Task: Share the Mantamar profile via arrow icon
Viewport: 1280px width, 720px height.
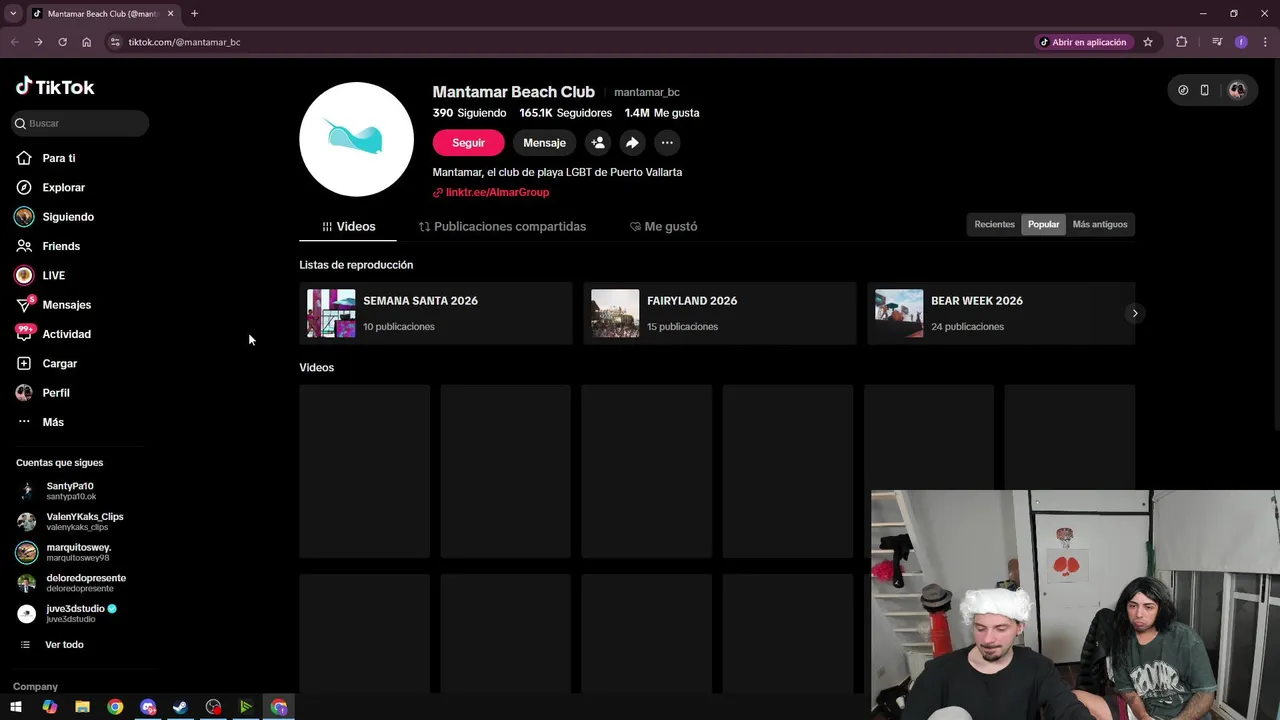Action: [632, 143]
